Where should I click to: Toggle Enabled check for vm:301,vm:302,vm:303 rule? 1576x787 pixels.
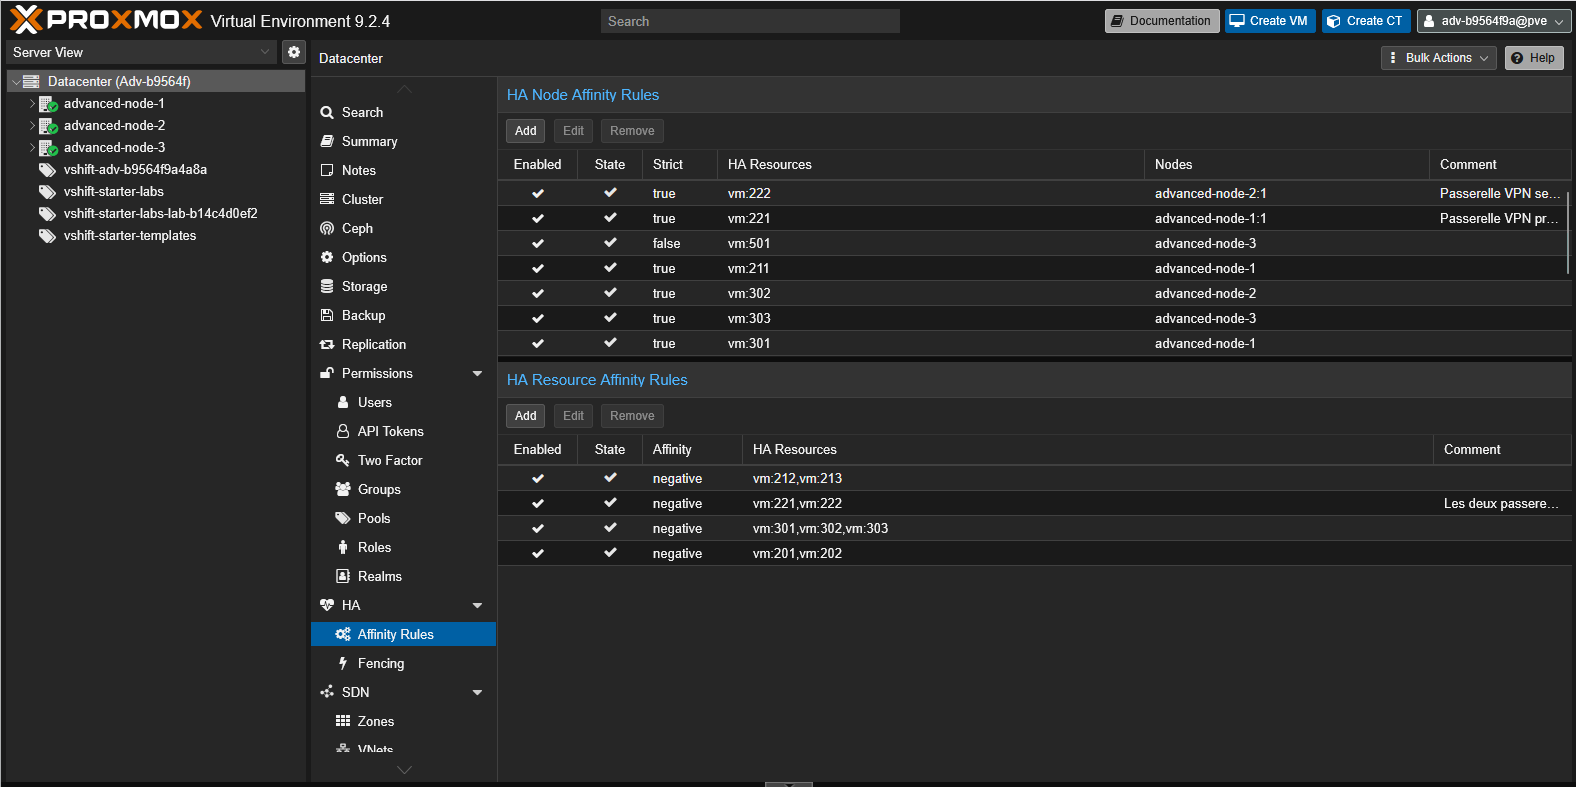(x=538, y=529)
